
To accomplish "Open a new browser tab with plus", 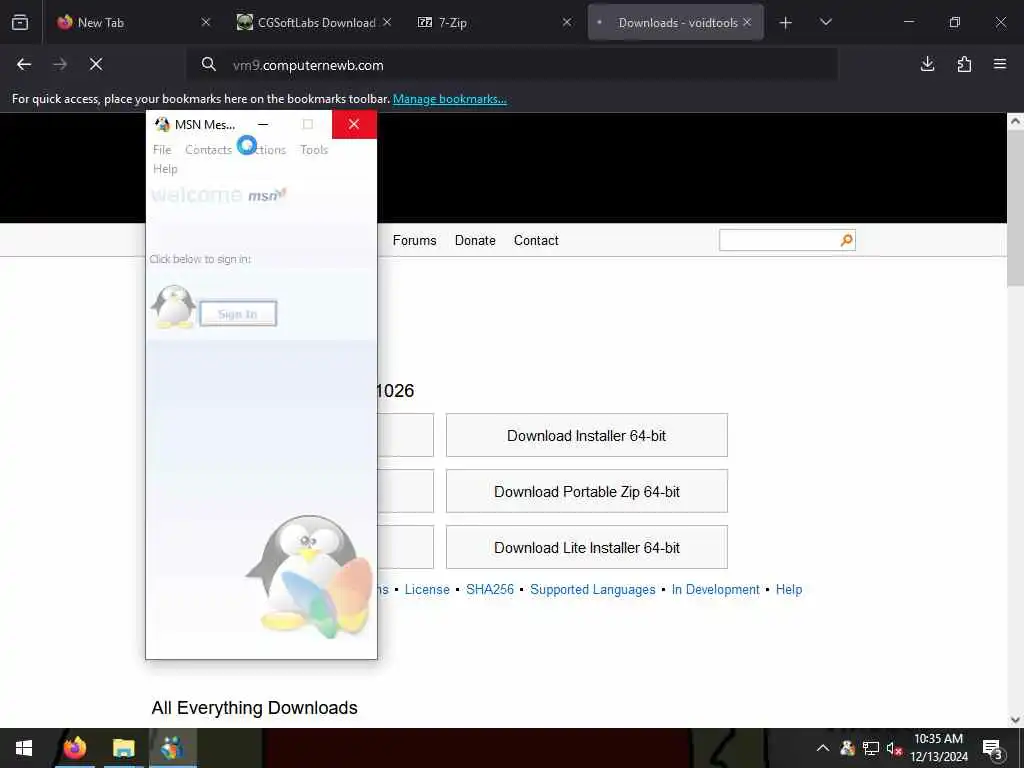I will click(786, 23).
